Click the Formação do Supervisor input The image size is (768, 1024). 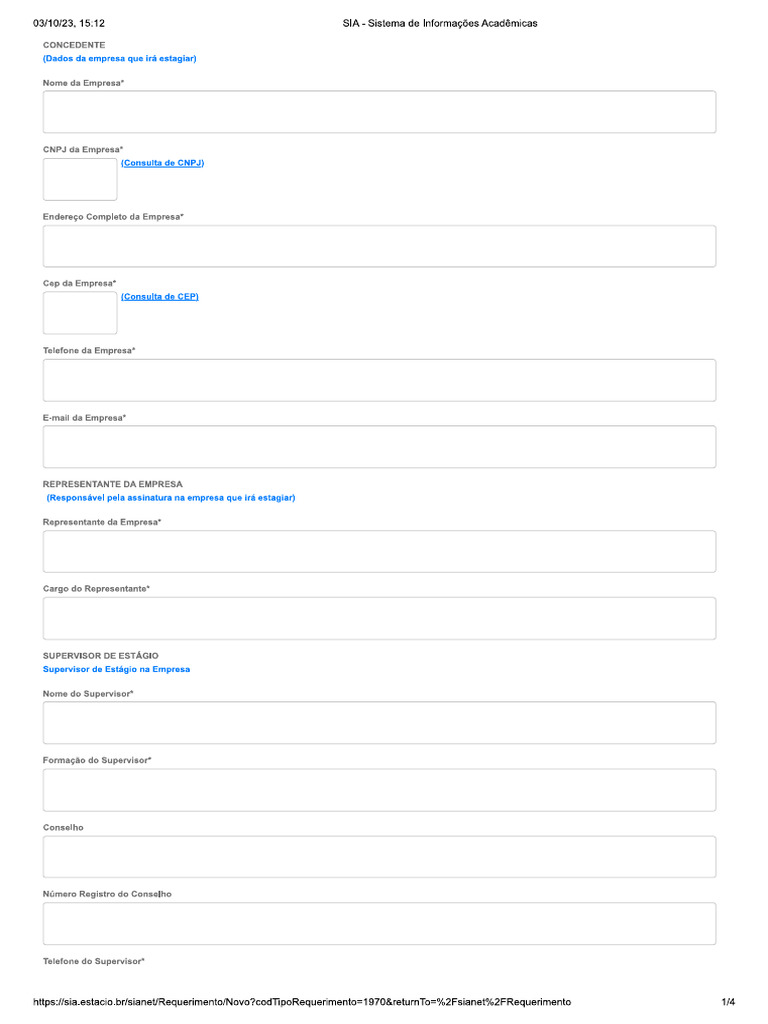379,790
